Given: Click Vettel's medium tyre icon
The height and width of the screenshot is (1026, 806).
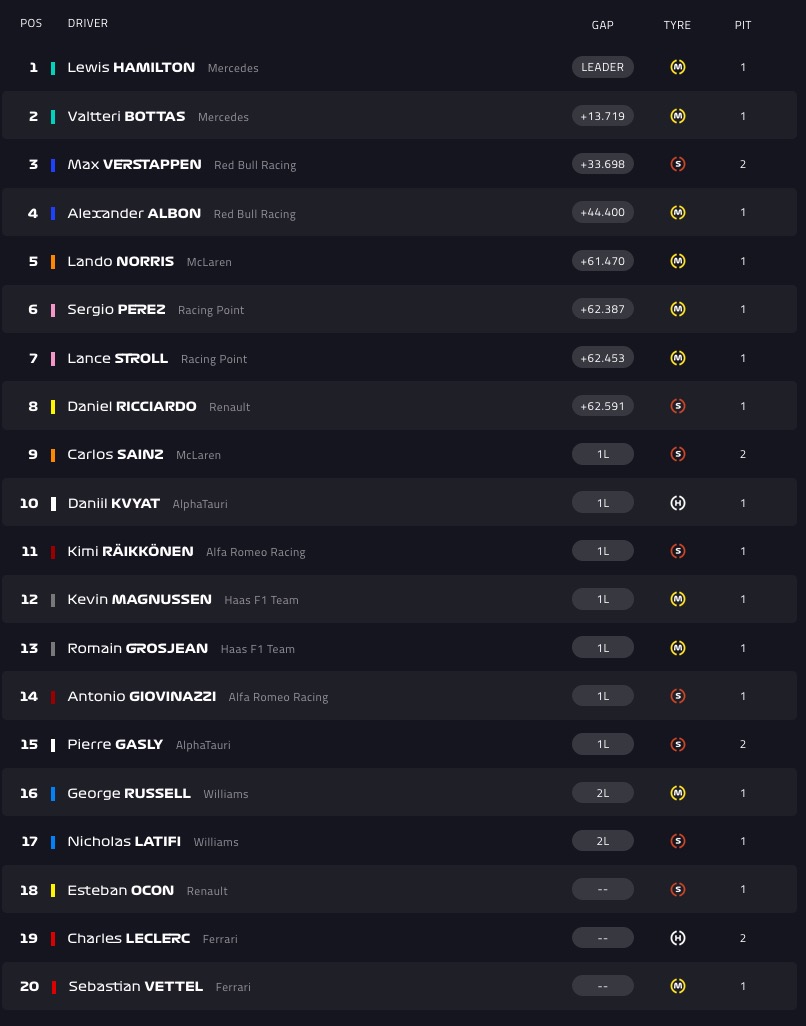Looking at the screenshot, I should 677,986.
